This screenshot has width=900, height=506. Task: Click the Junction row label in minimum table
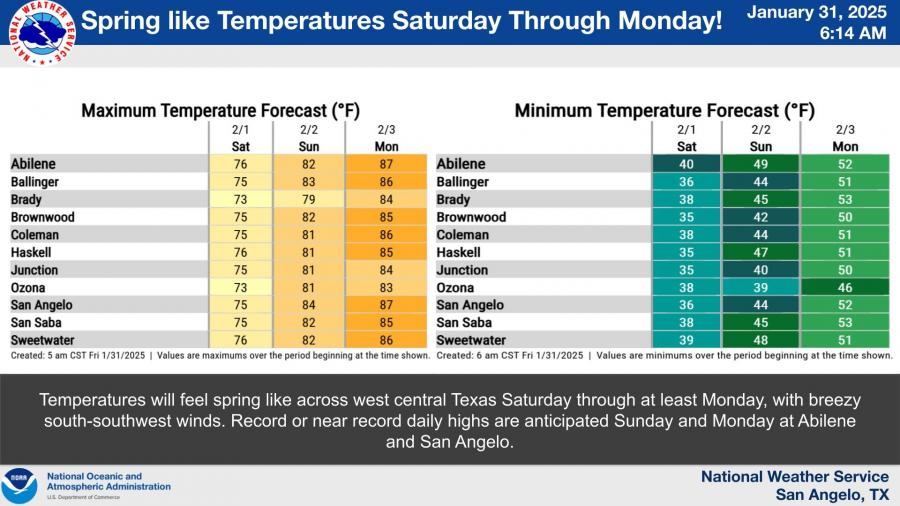(x=463, y=270)
